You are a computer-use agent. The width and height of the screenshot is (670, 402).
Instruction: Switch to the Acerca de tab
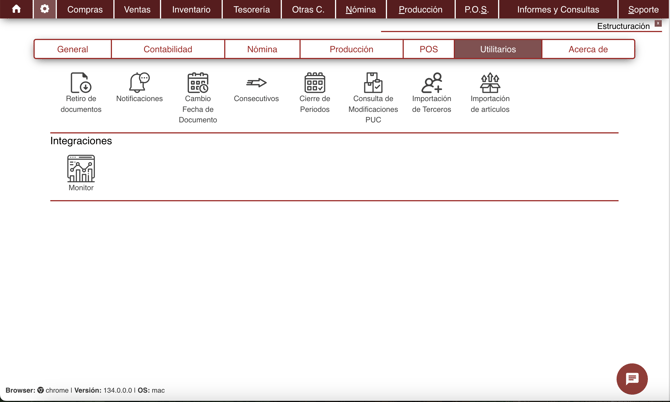588,49
